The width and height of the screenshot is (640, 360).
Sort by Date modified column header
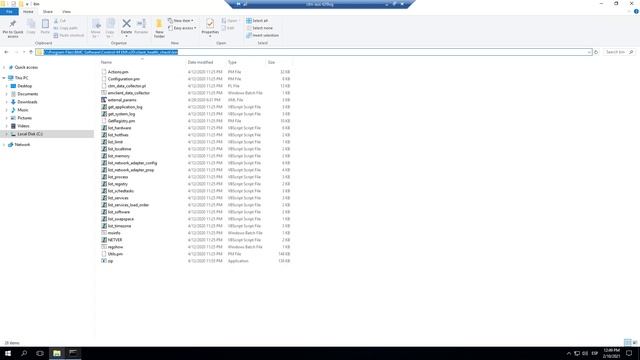point(200,62)
